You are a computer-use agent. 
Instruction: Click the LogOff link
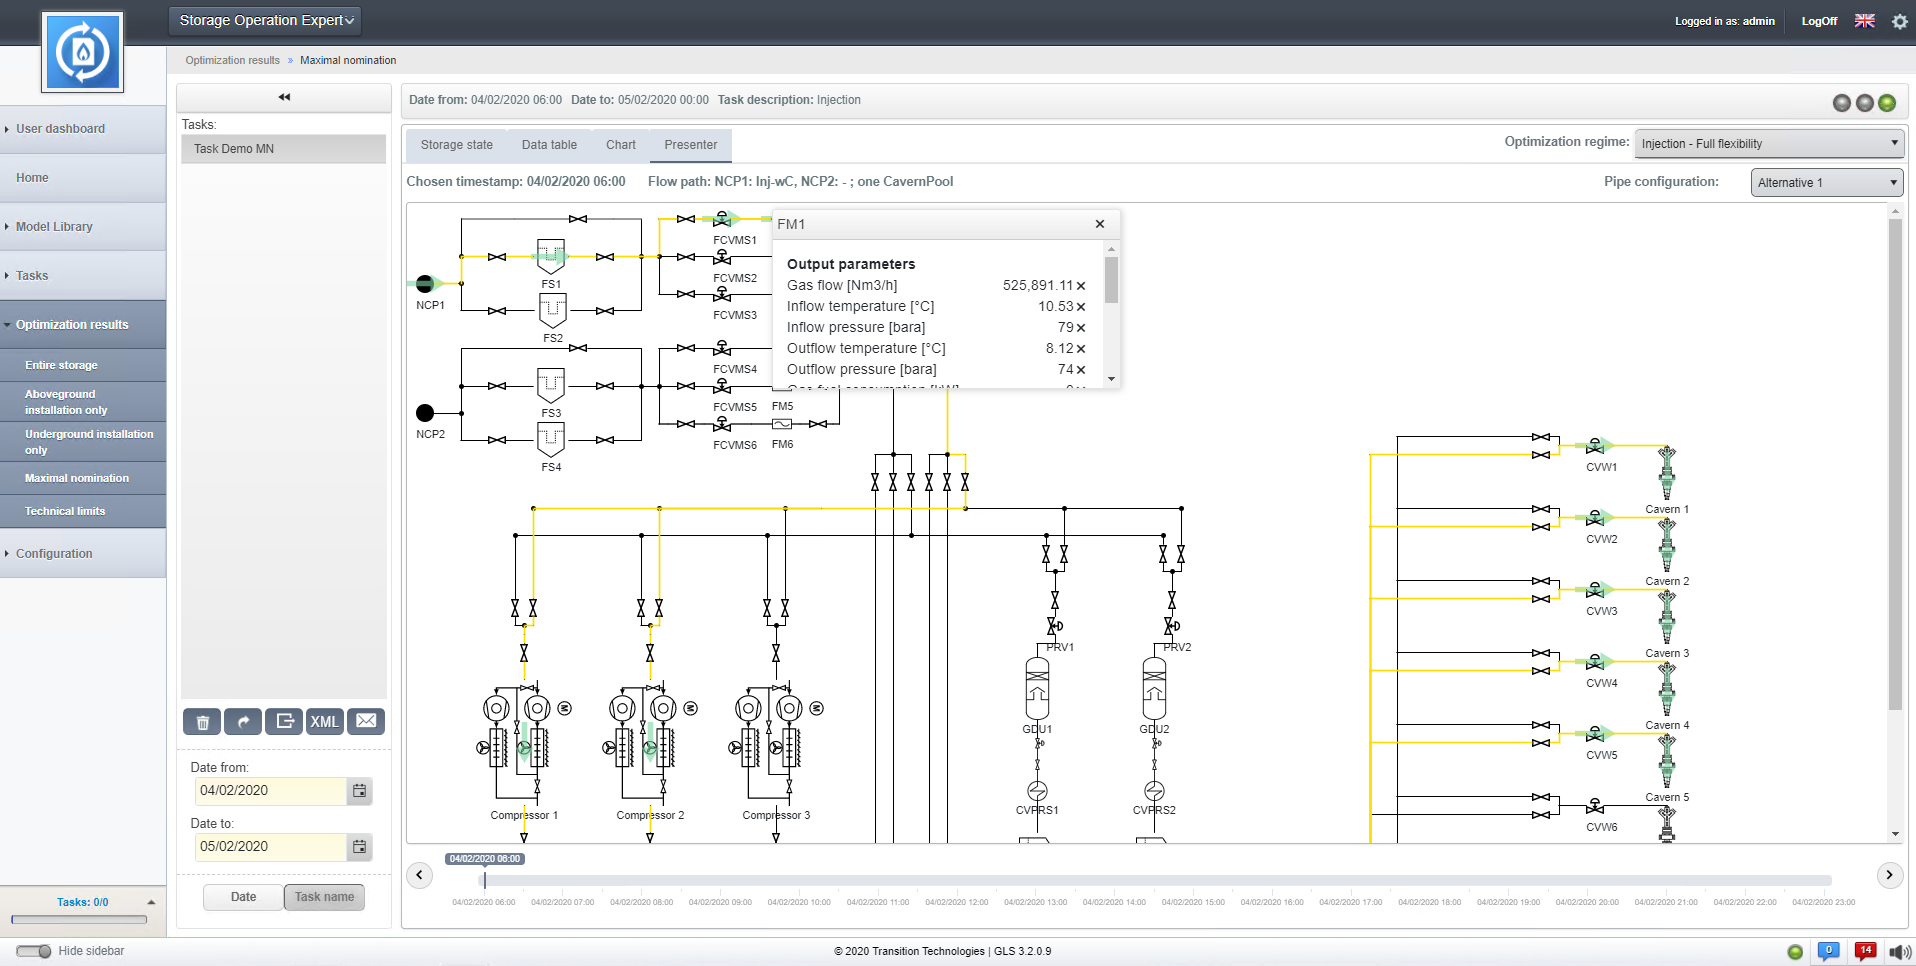1818,21
